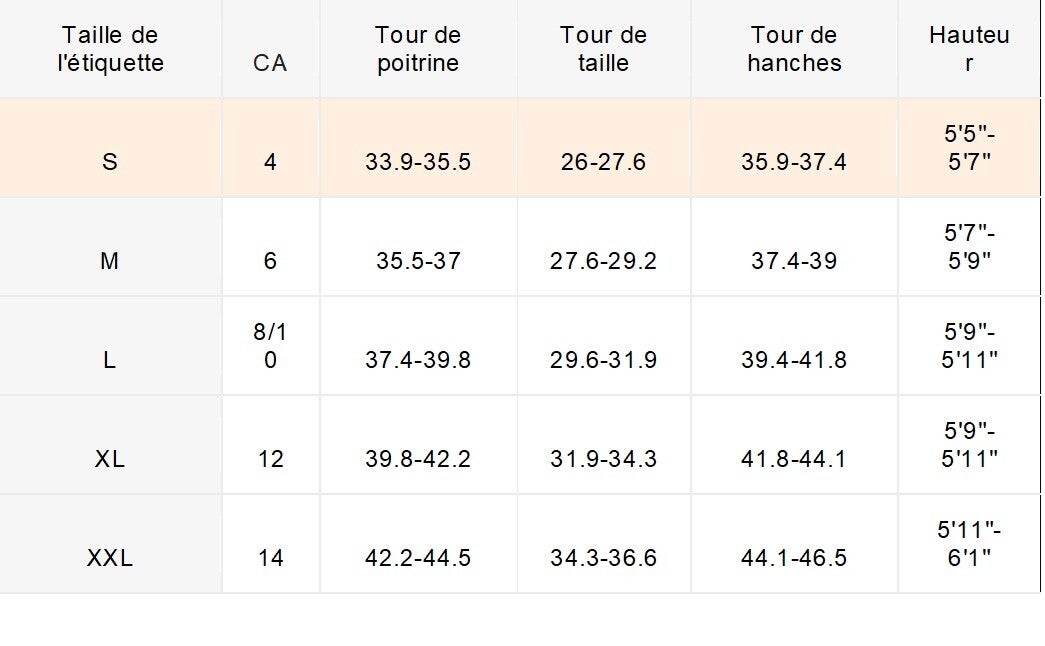The width and height of the screenshot is (1045, 646).
Task: Select the size XXL row label
Action: click(x=110, y=558)
